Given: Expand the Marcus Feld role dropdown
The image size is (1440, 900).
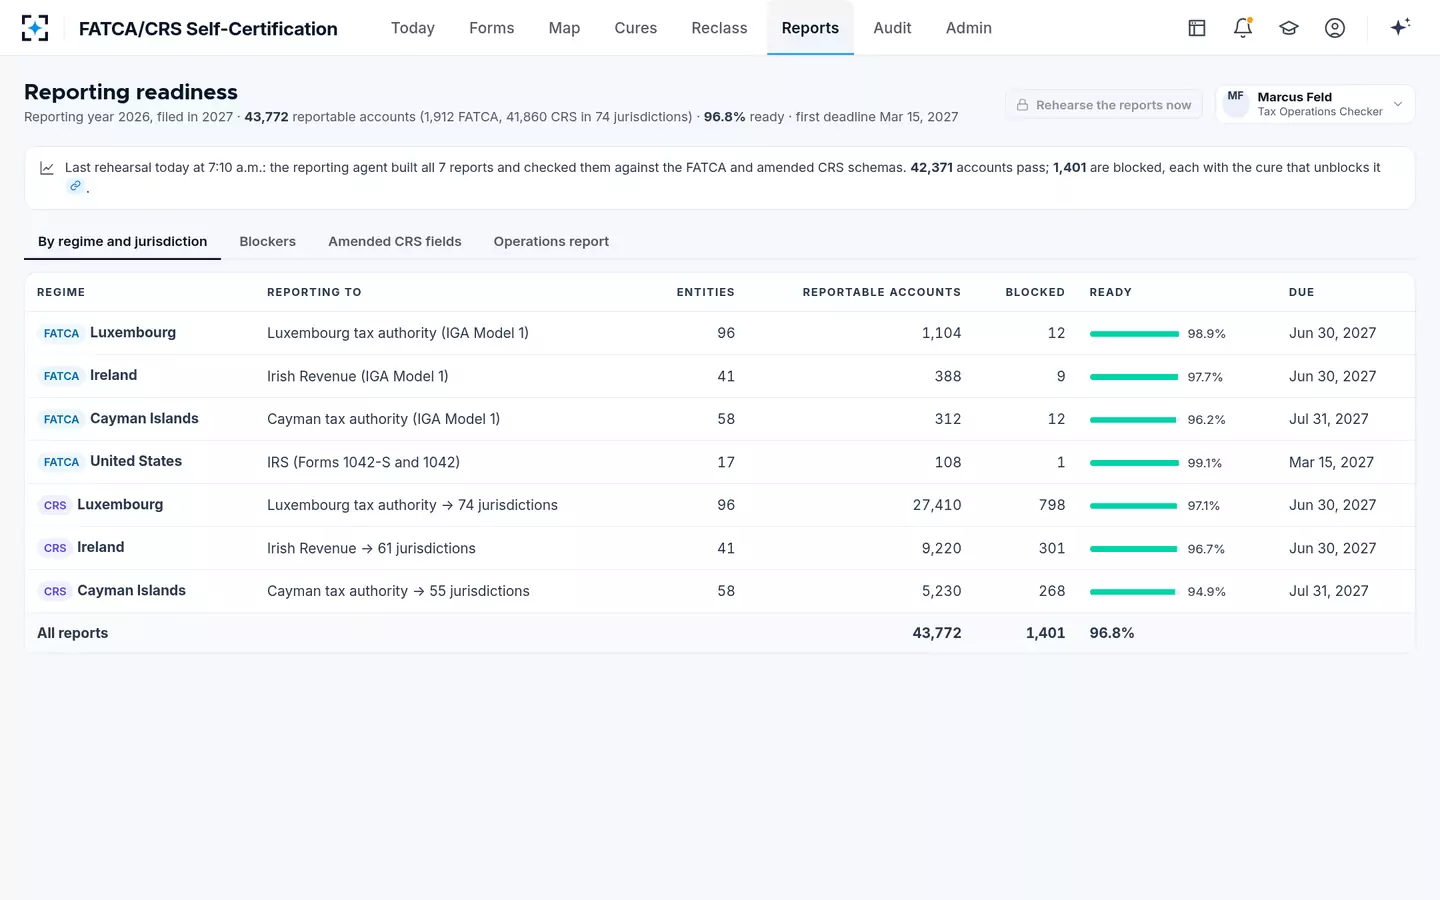Looking at the screenshot, I should (x=1315, y=104).
